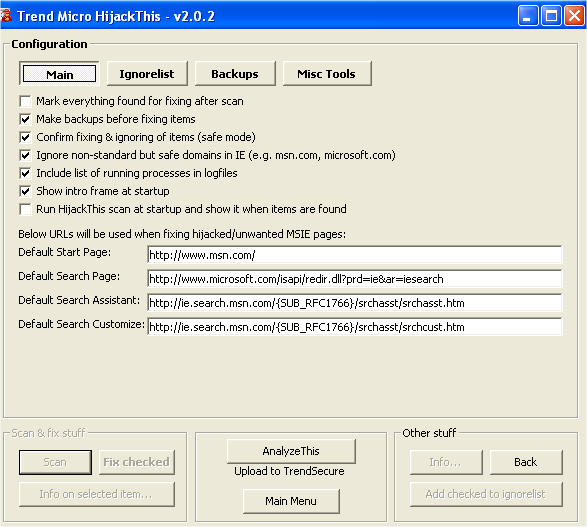Toggle Show intro frame at startup
The height and width of the screenshot is (527, 587).
tap(25, 191)
